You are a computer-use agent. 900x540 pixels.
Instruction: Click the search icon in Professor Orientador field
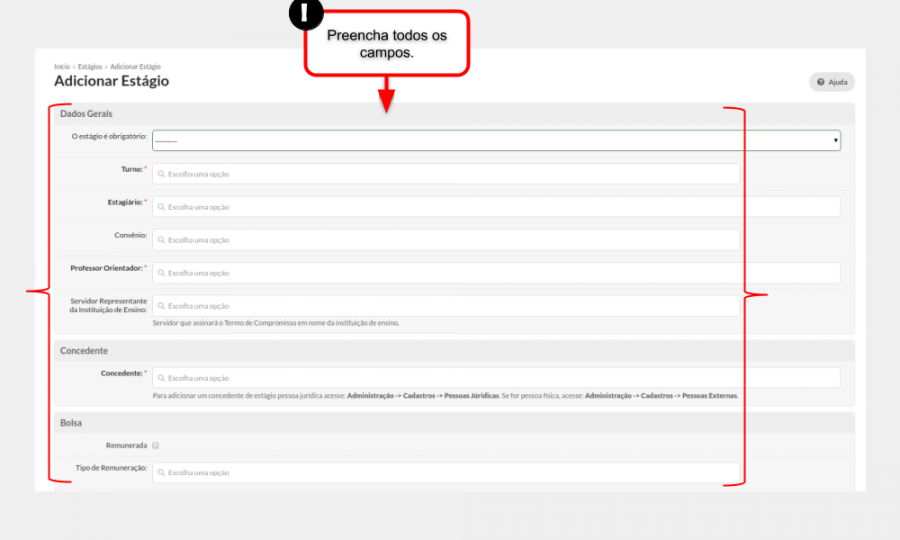161,273
